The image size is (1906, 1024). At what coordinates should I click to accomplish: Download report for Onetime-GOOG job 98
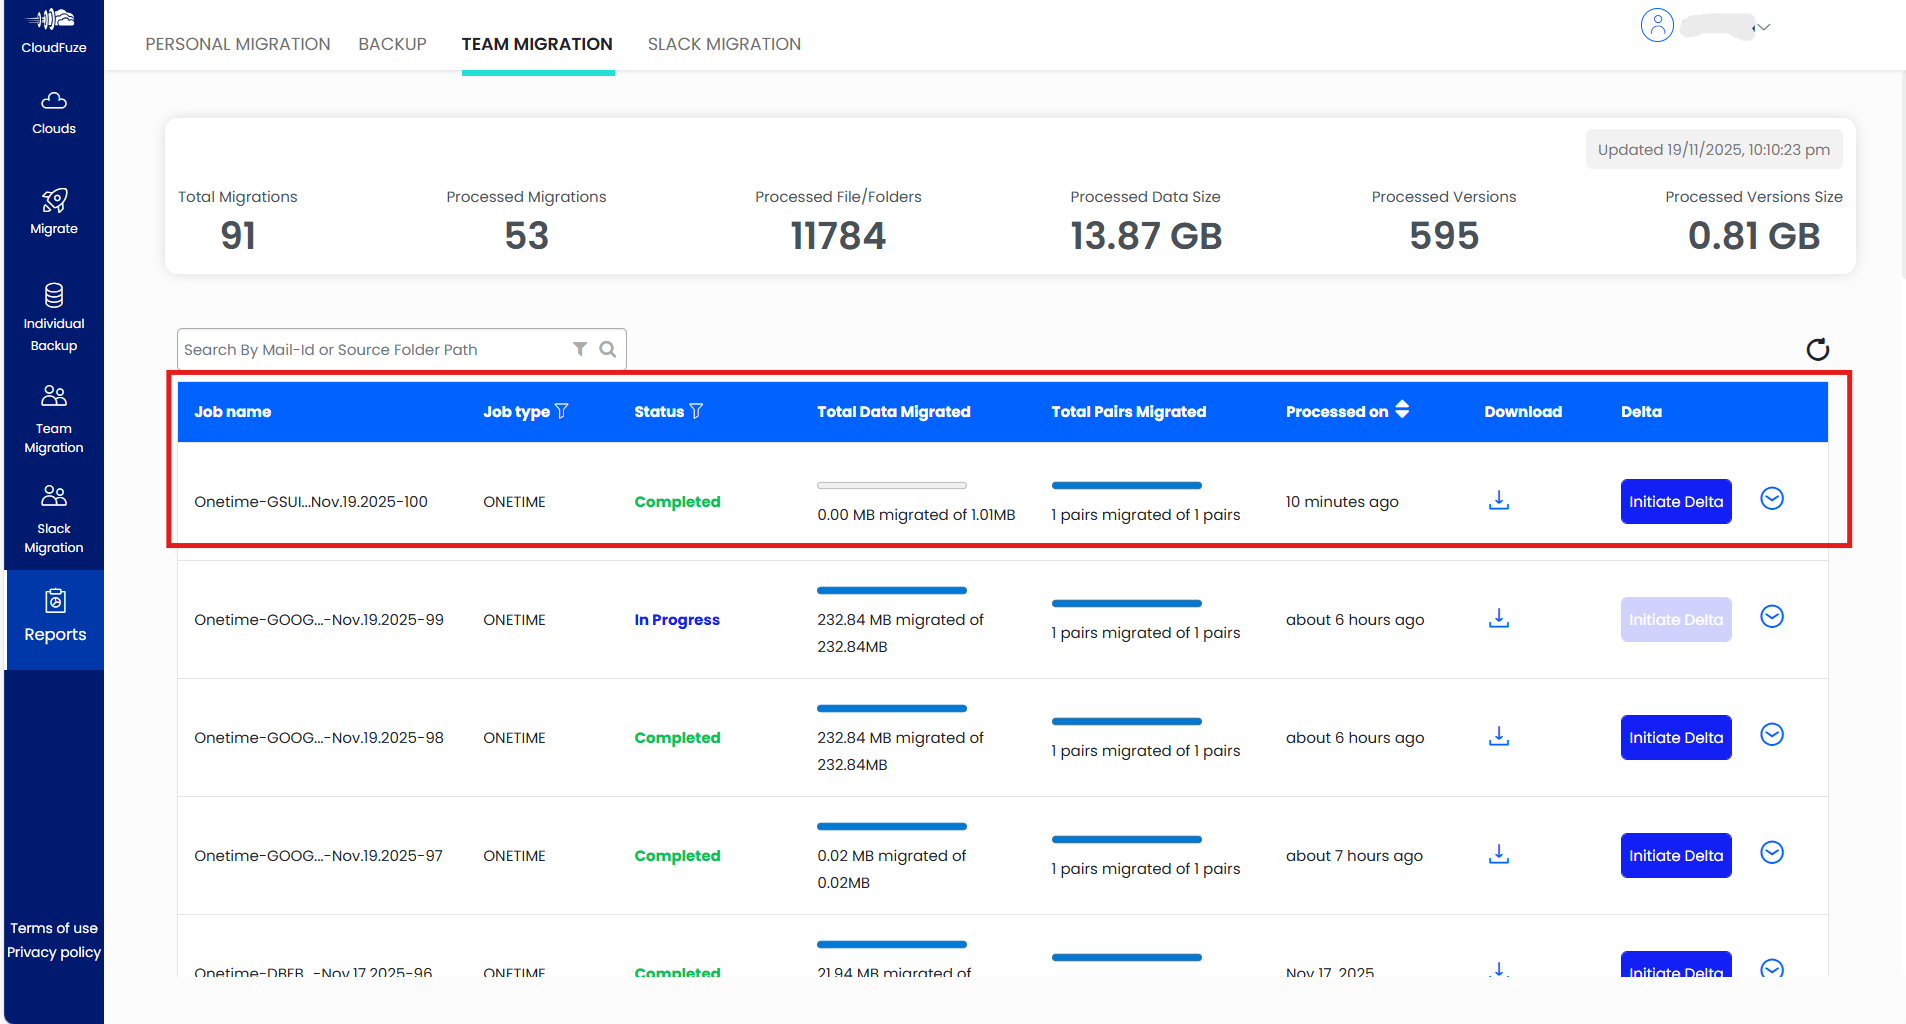(1498, 737)
